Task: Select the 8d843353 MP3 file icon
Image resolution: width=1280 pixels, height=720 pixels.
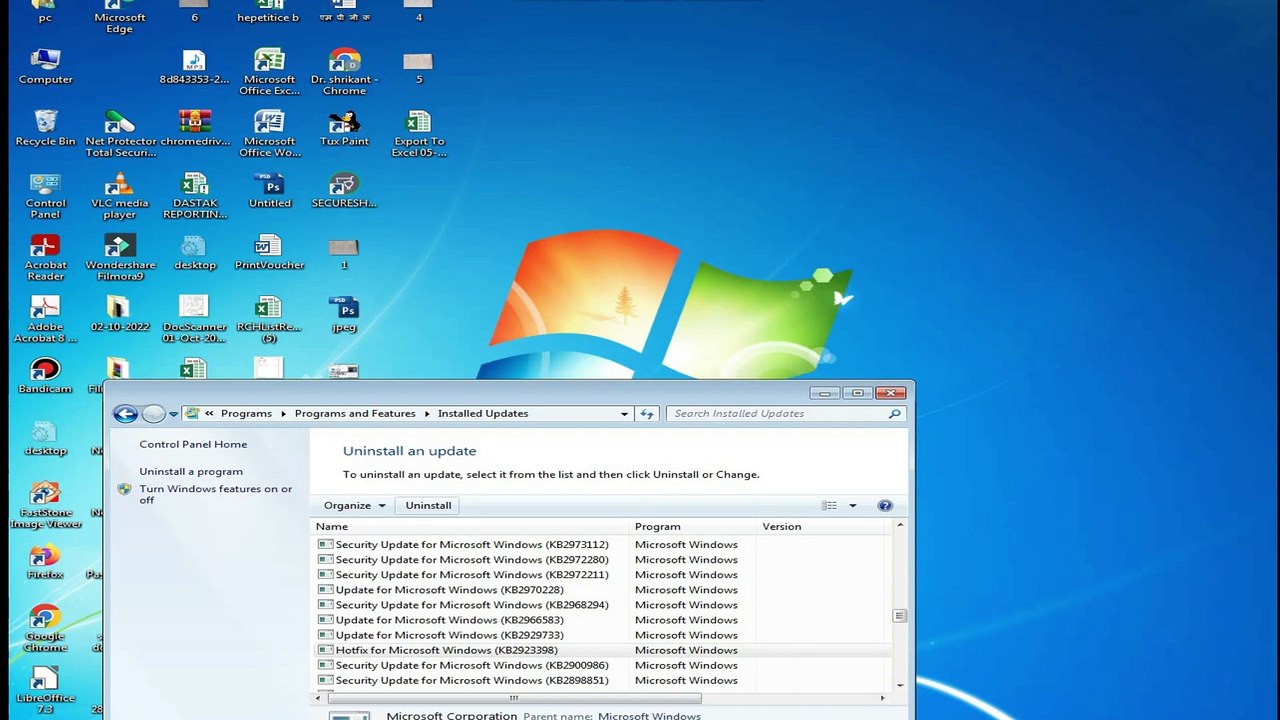Action: (x=194, y=66)
